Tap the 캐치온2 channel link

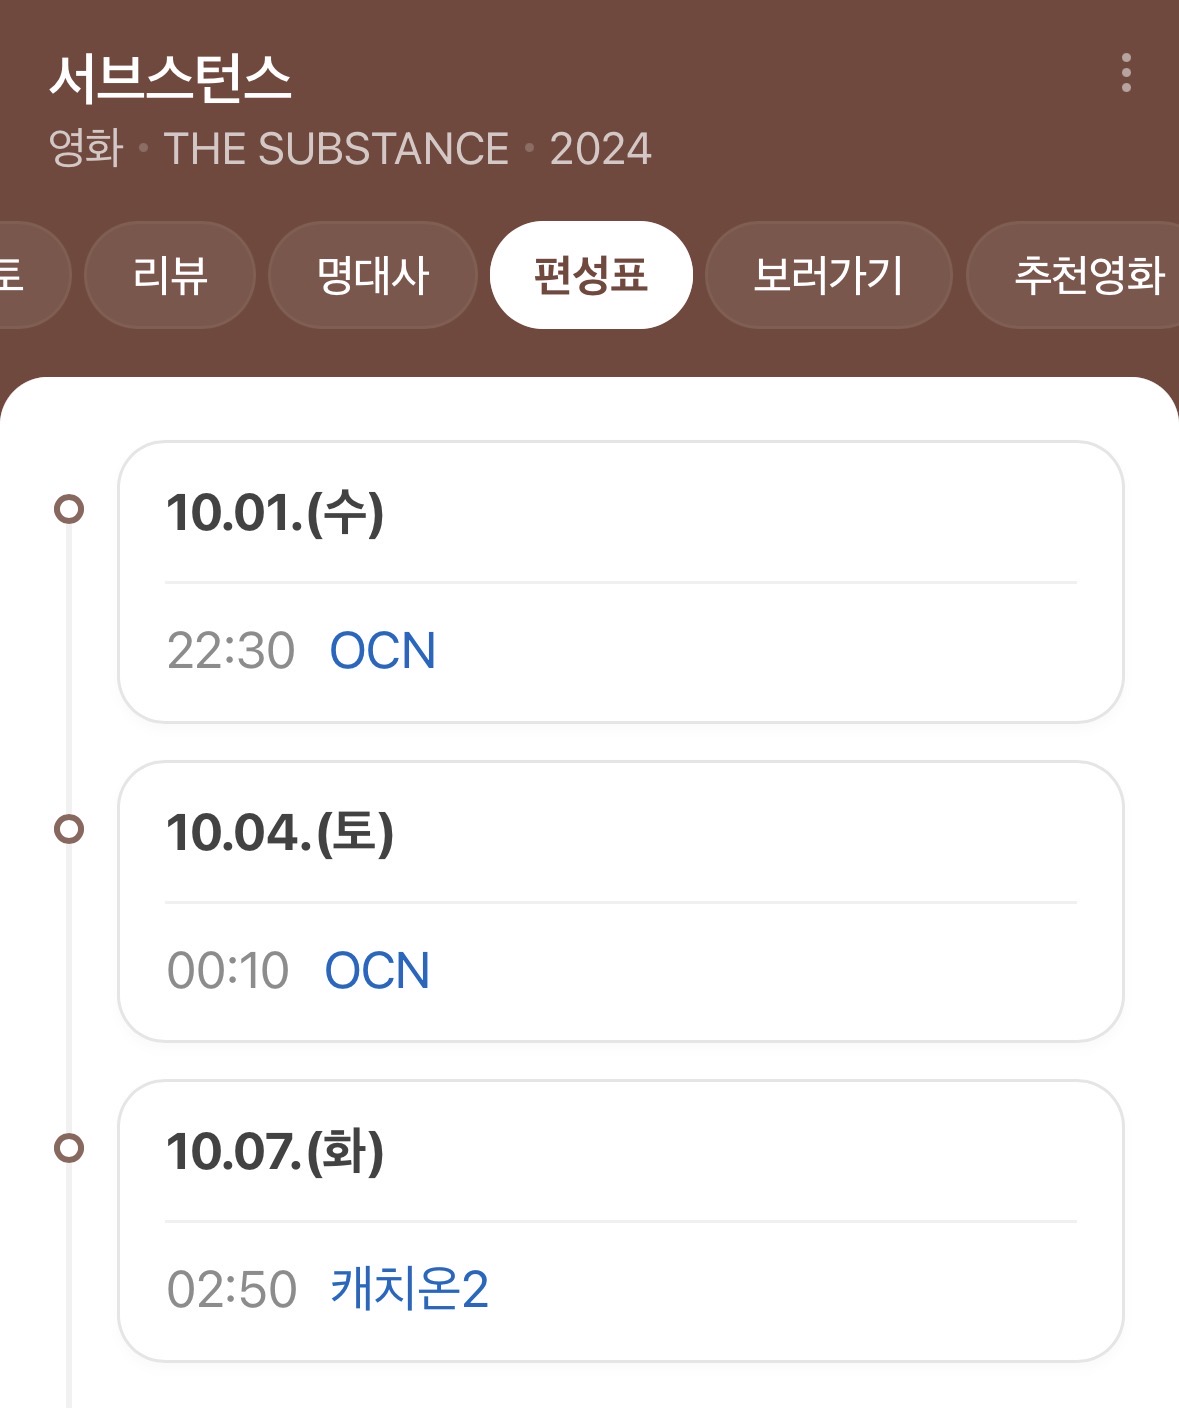point(409,1289)
